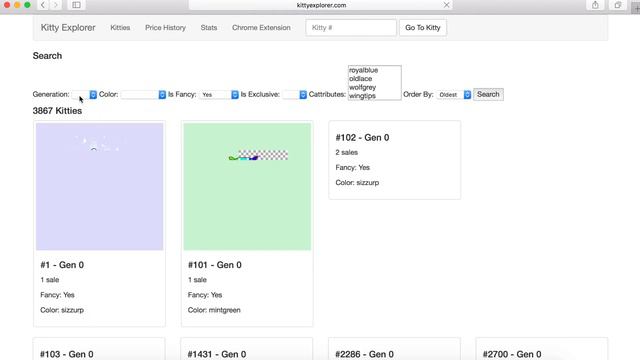Click the #103 - Gen 0 title
Image resolution: width=640 pixels, height=360 pixels.
point(67,354)
